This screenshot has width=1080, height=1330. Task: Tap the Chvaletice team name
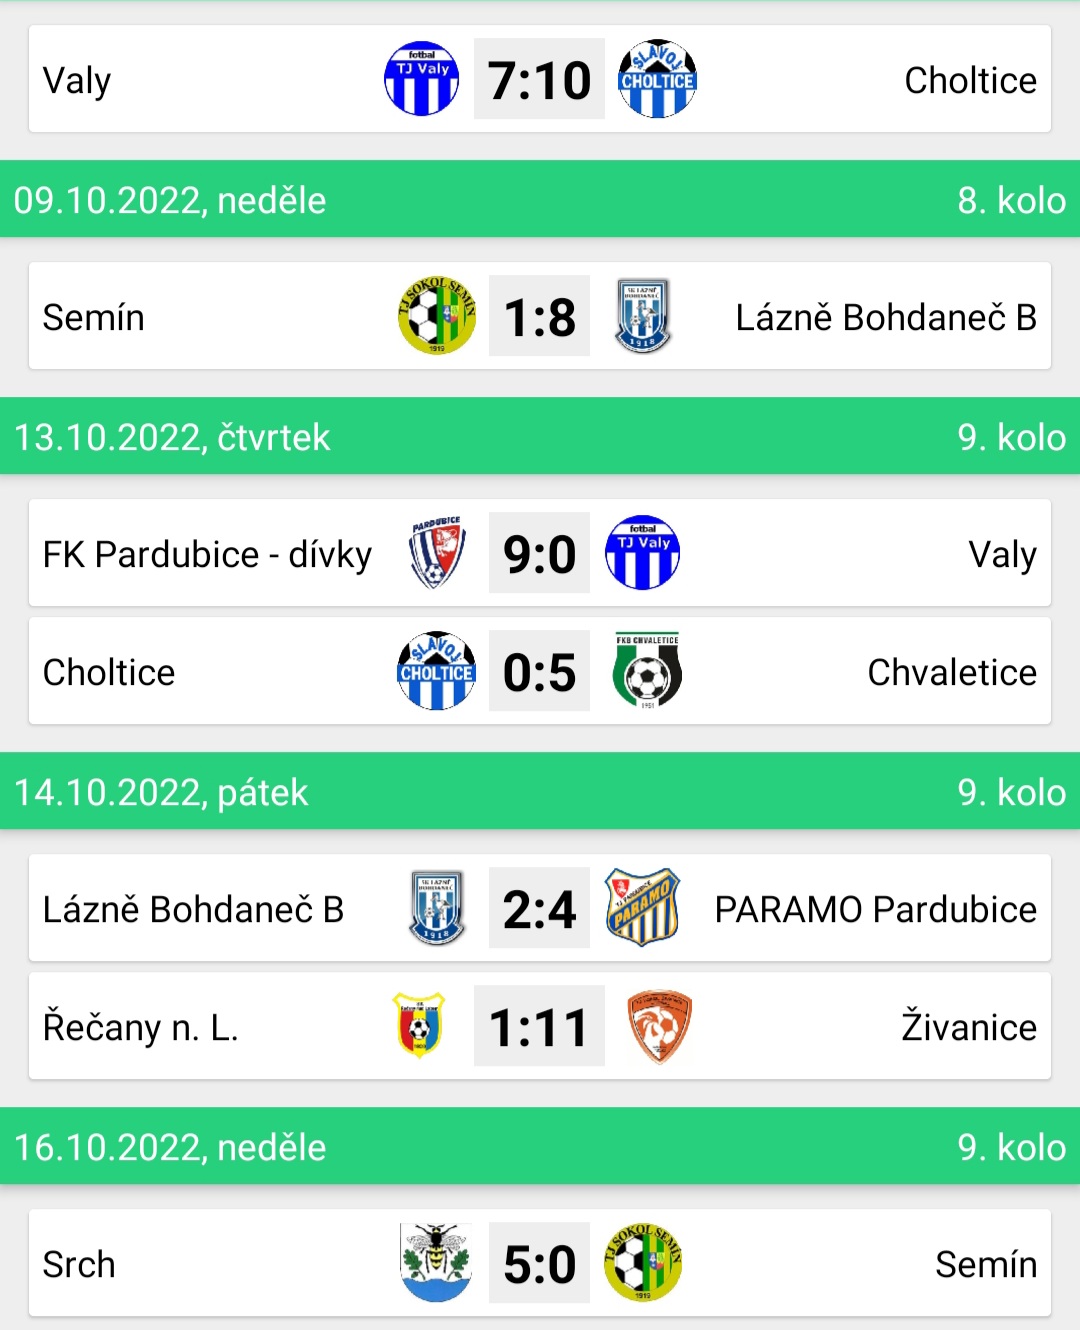point(952,672)
